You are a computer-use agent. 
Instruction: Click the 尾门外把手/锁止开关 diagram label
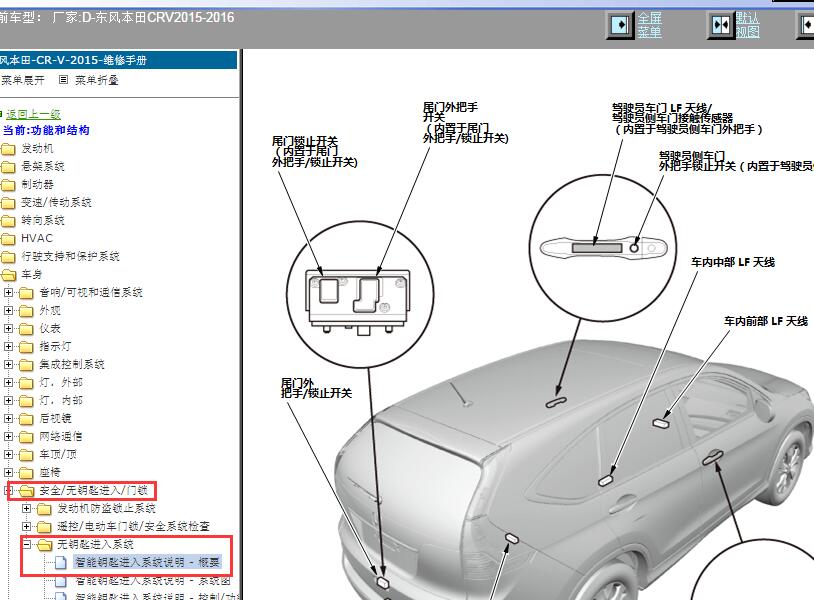pyautogui.click(x=316, y=388)
